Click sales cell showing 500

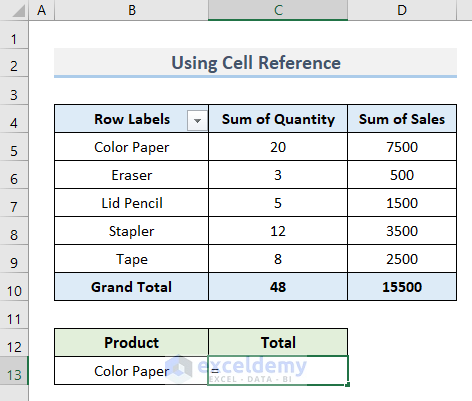[402, 175]
